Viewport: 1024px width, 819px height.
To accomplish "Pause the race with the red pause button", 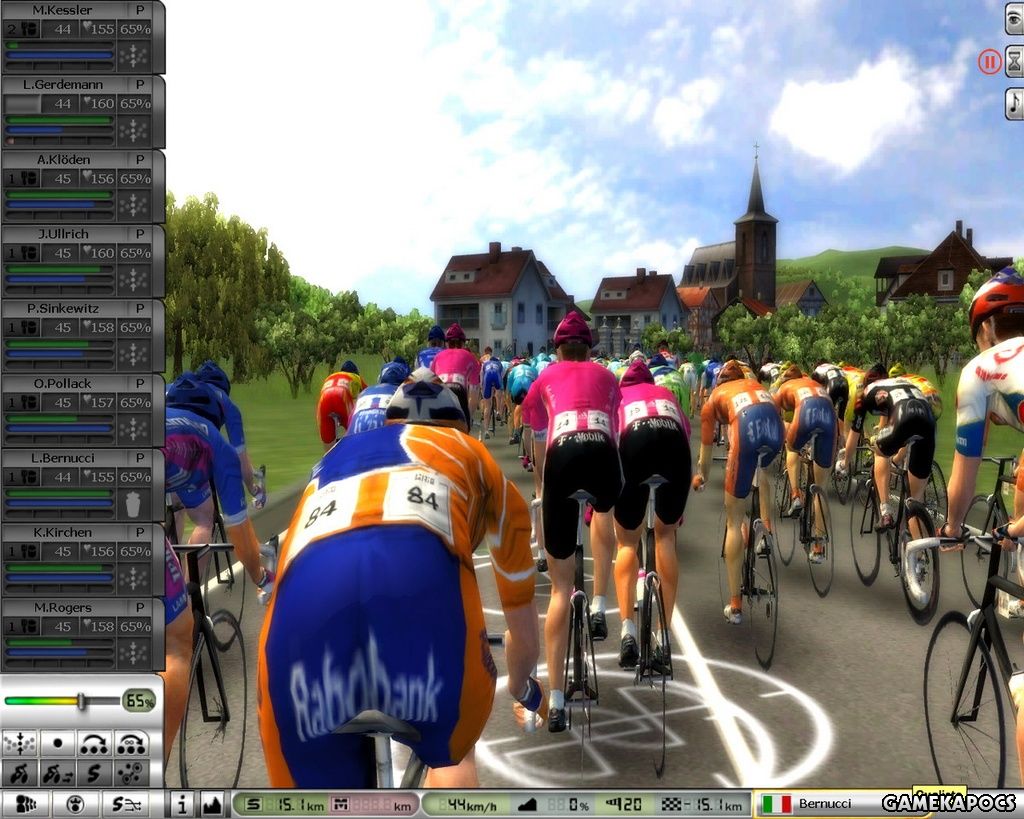I will pyautogui.click(x=989, y=63).
